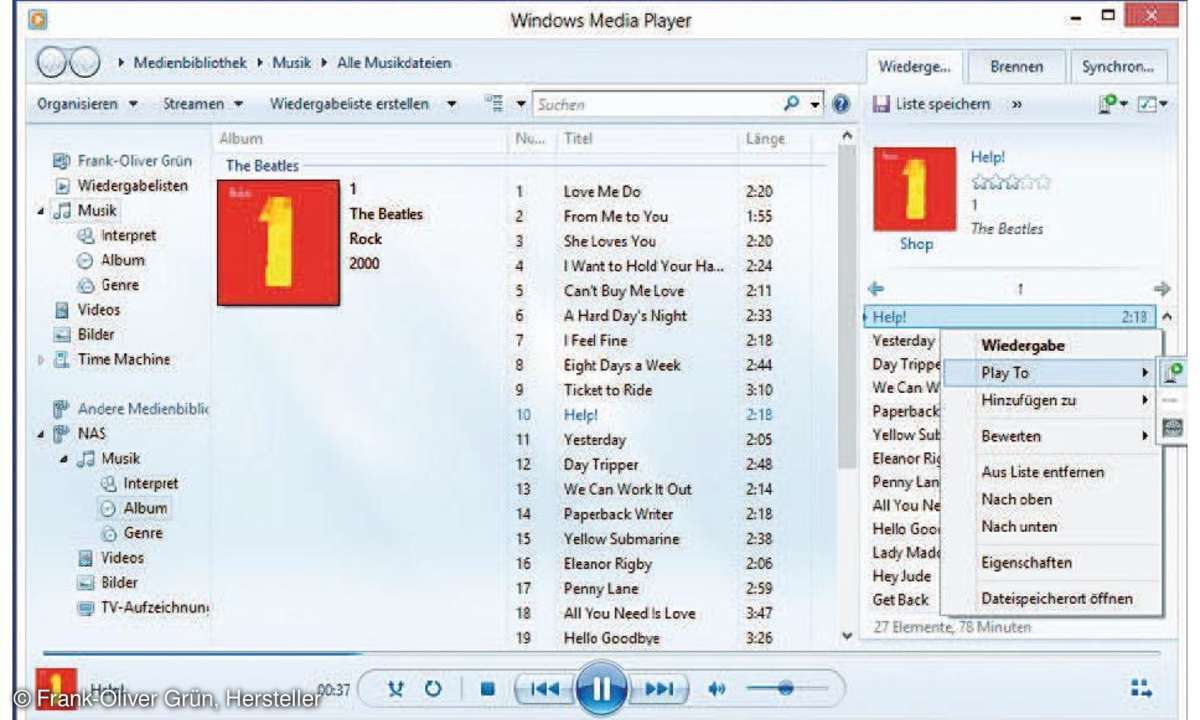Switch to the Synchronisieren tab
The width and height of the screenshot is (1200, 720).
pyautogui.click(x=1118, y=67)
